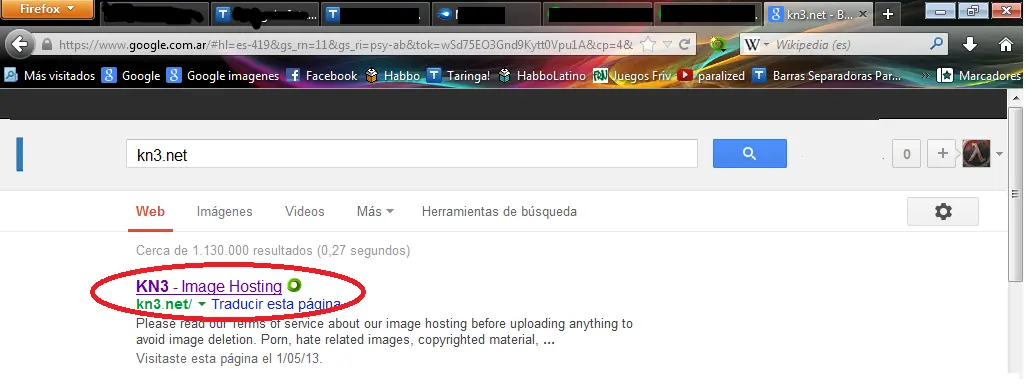1026x385 pixels.
Task: Click the green ring rating icon beside KN3 result
Action: point(294,285)
